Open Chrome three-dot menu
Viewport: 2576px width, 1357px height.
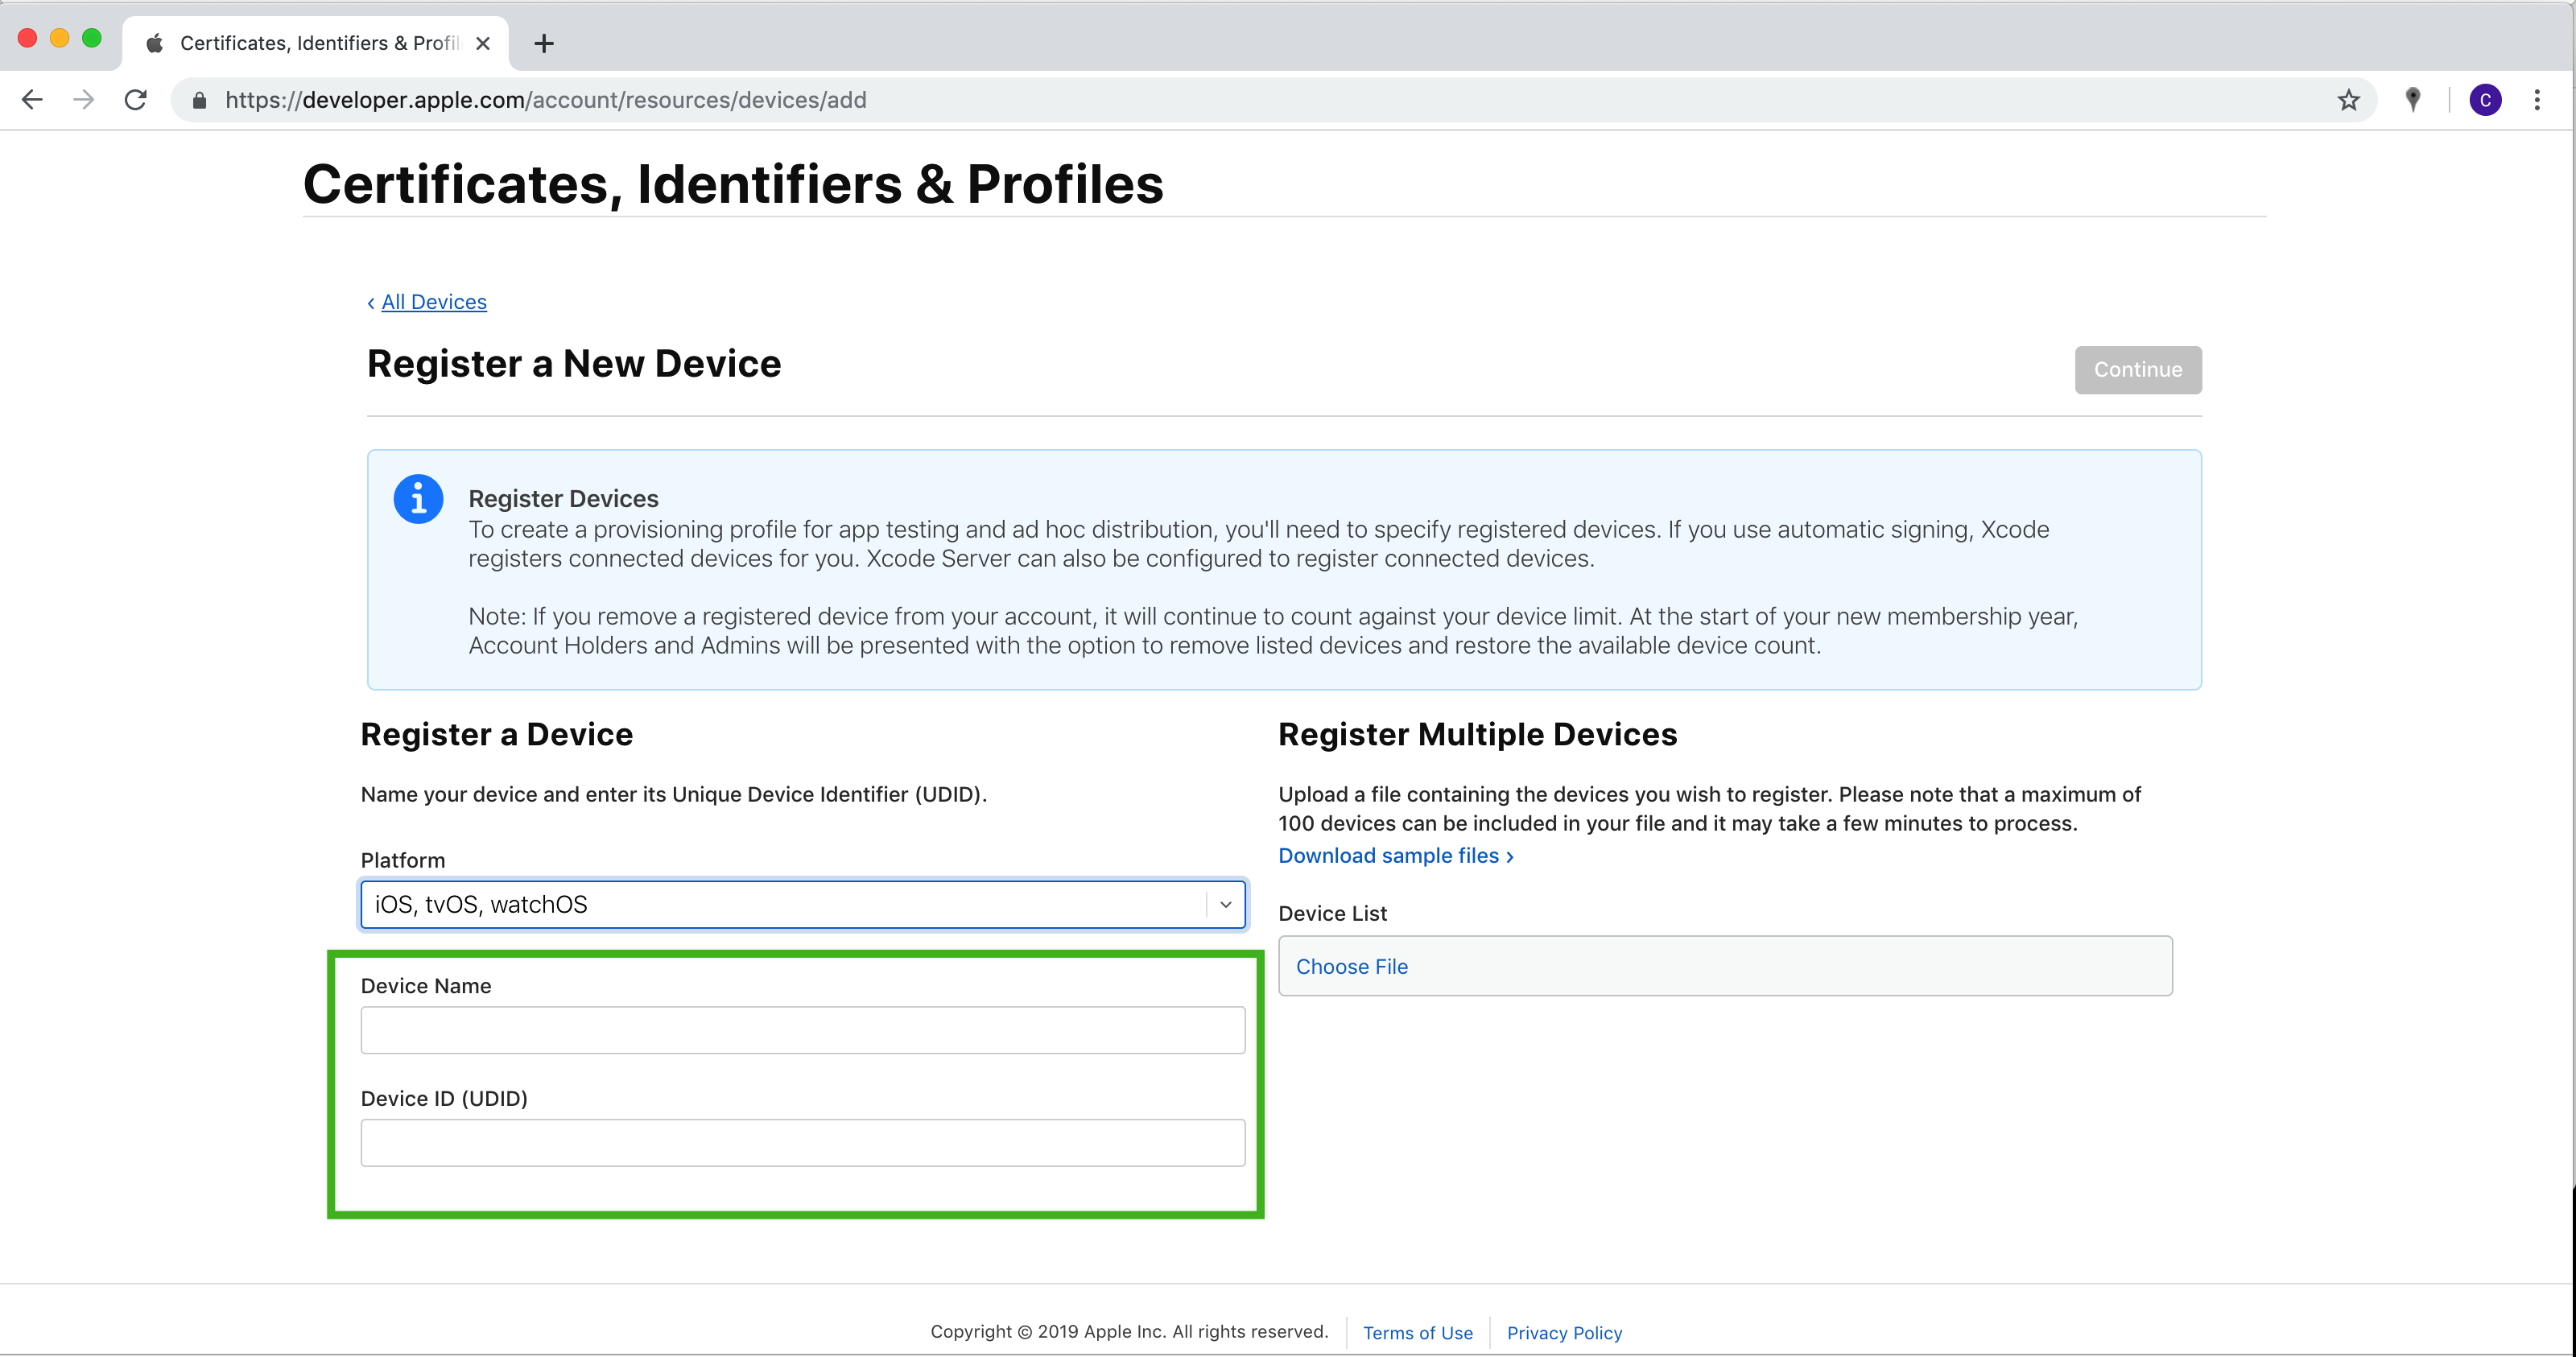(2537, 100)
